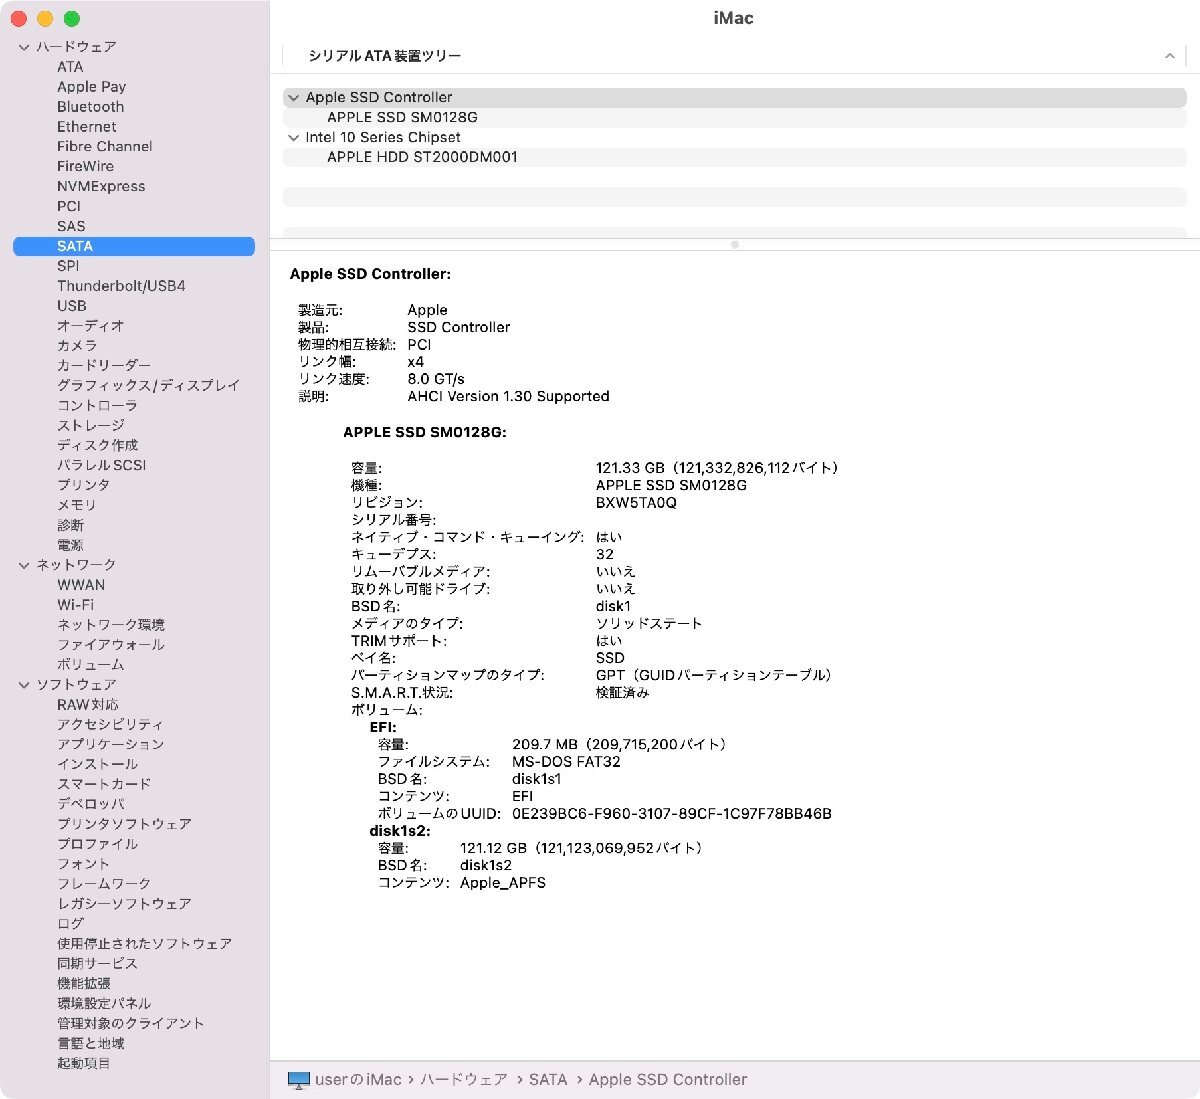
Task: Open メモリ in the sidebar
Action: coord(76,505)
